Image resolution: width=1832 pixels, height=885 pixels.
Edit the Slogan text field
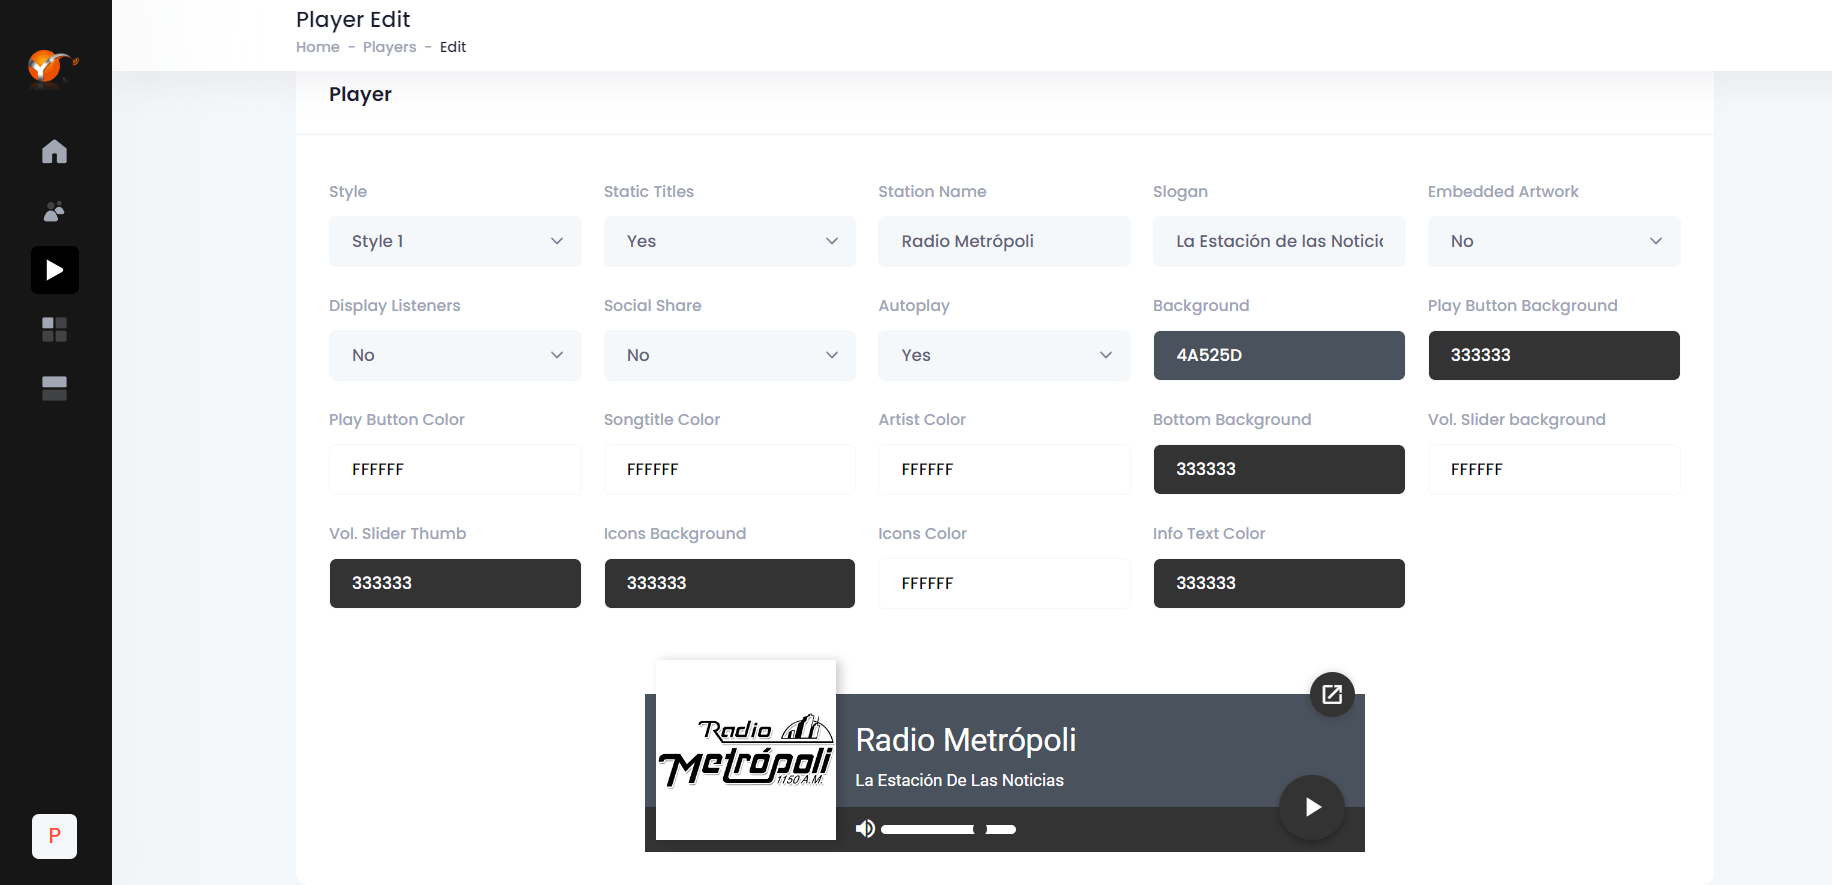pos(1279,241)
